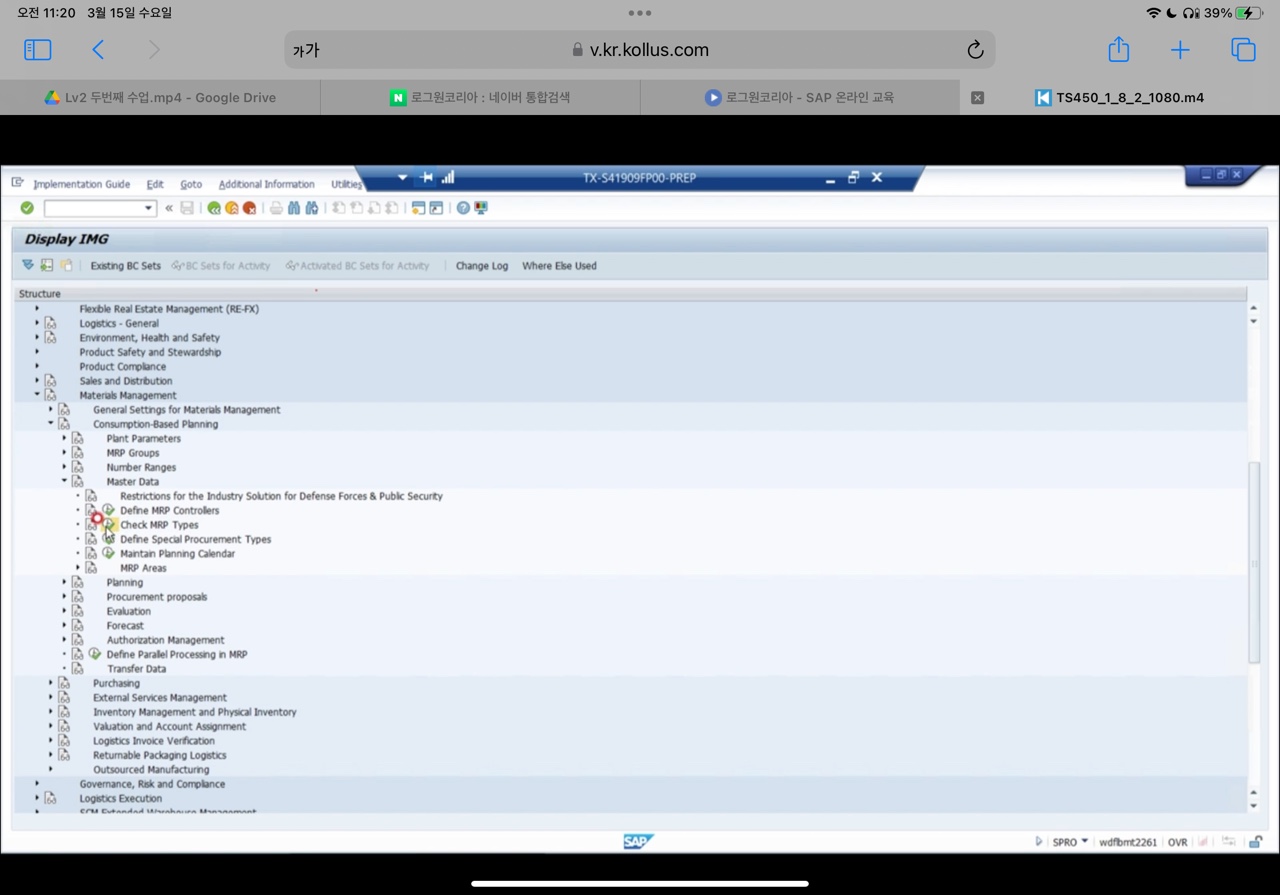Show the Safari sidebar

point(37,49)
